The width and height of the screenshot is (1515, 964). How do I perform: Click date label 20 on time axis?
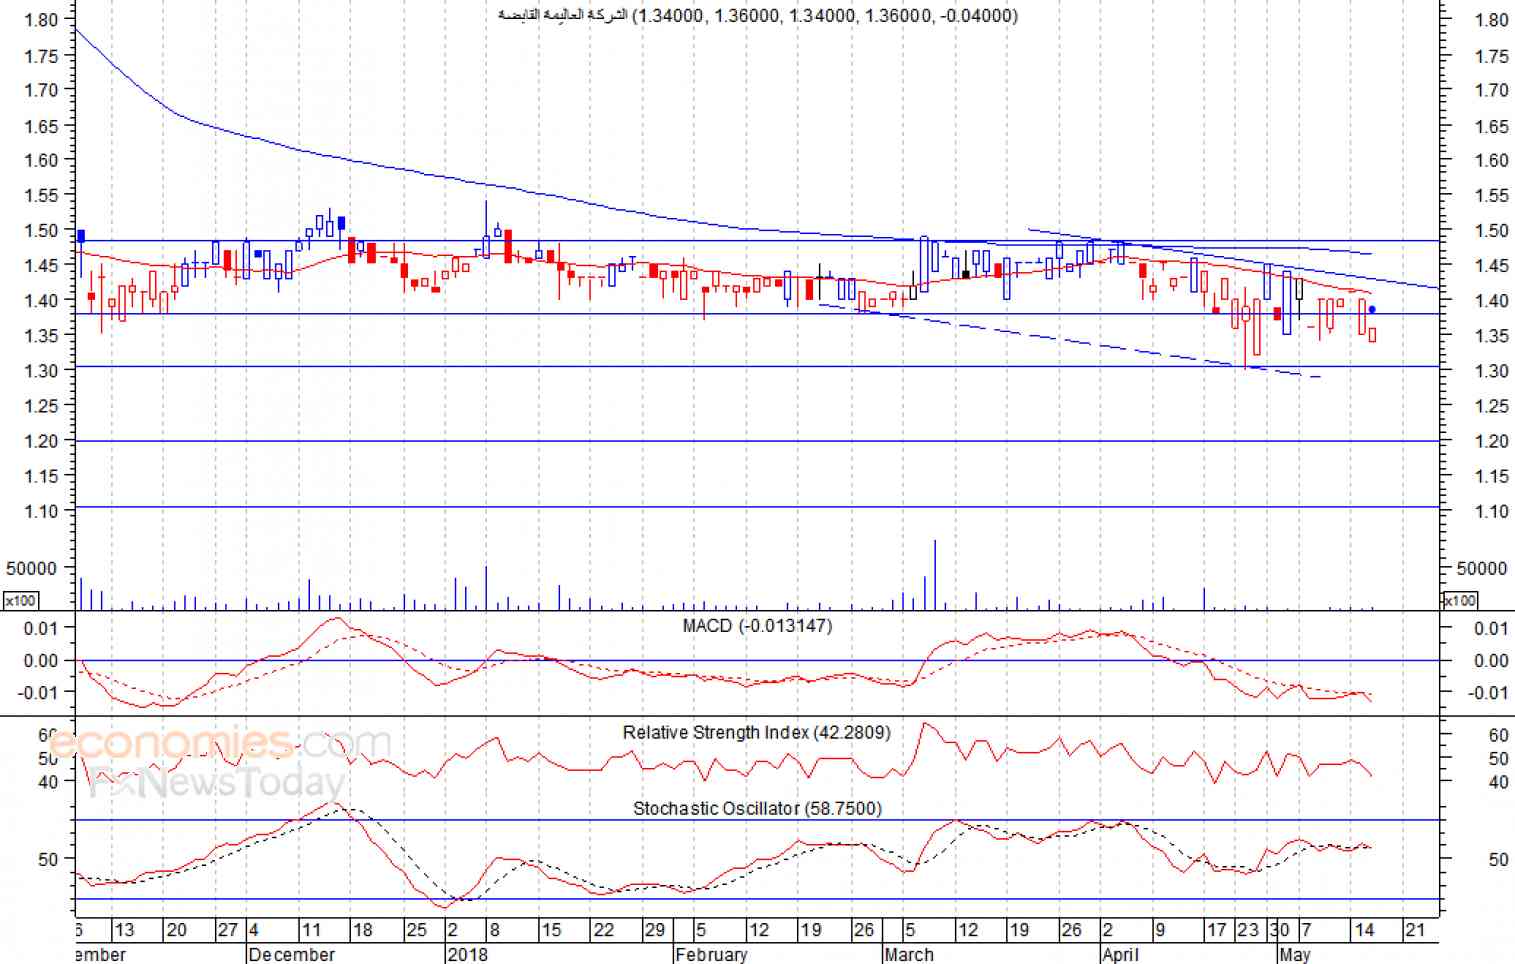[x=176, y=930]
